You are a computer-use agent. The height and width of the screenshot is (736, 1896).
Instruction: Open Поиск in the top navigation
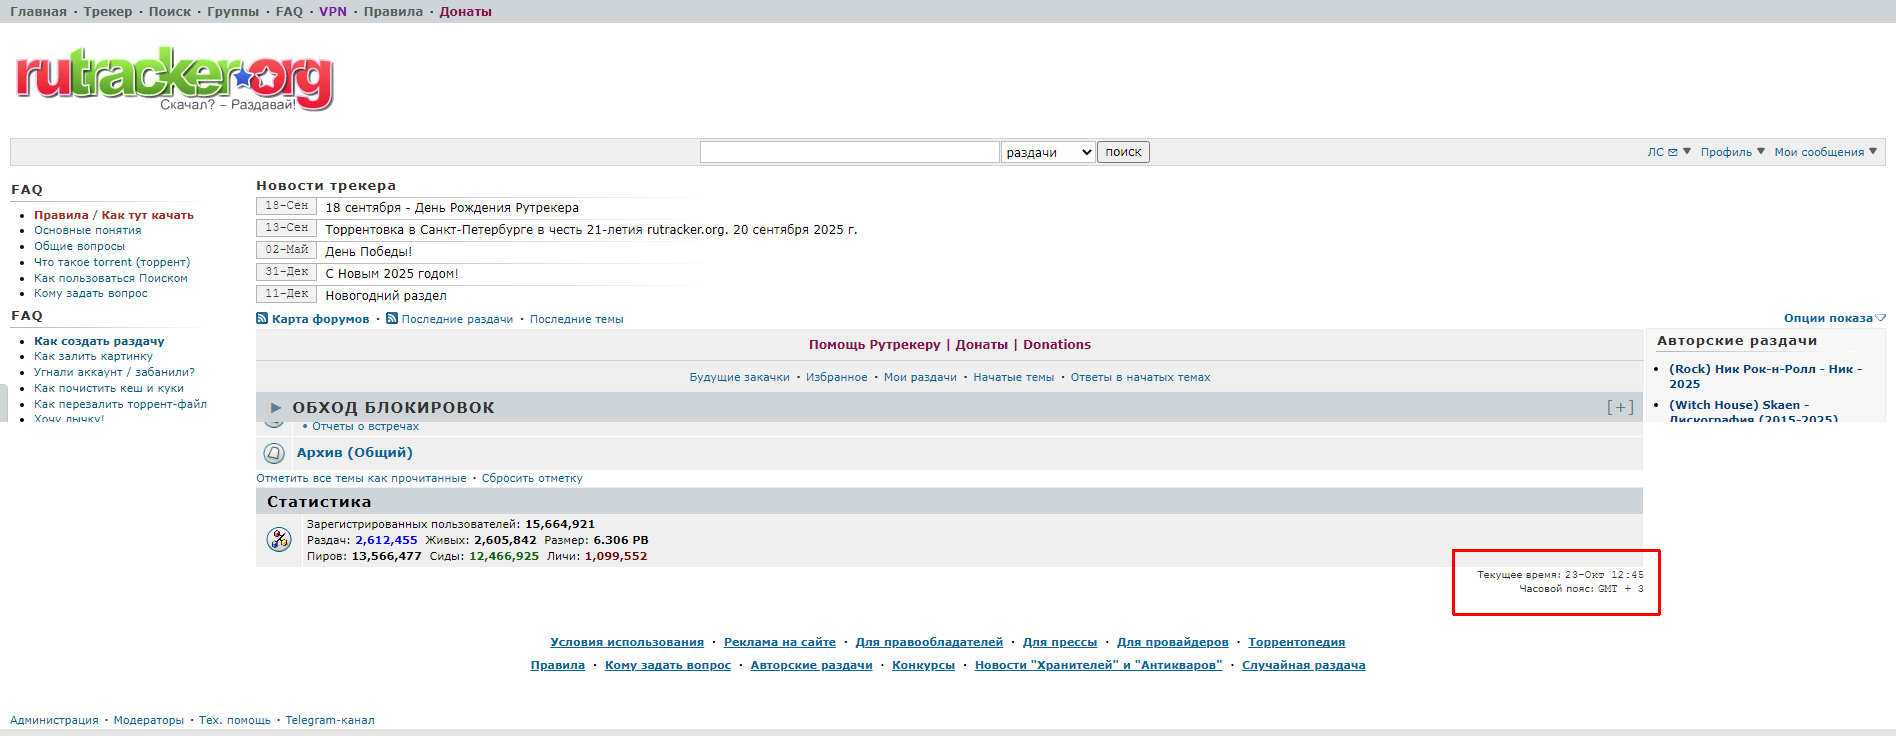click(170, 12)
